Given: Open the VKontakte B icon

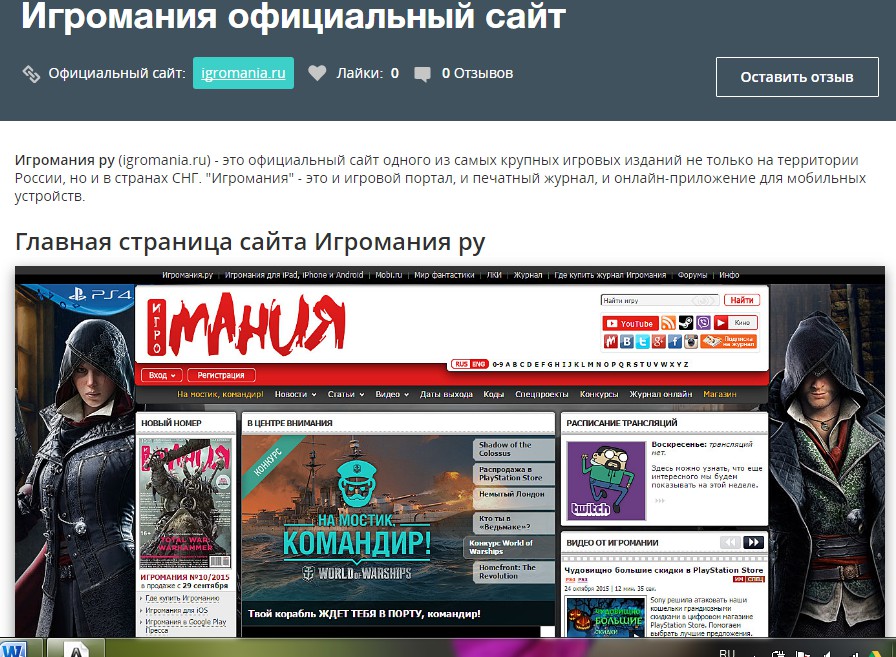Looking at the screenshot, I should point(626,342).
